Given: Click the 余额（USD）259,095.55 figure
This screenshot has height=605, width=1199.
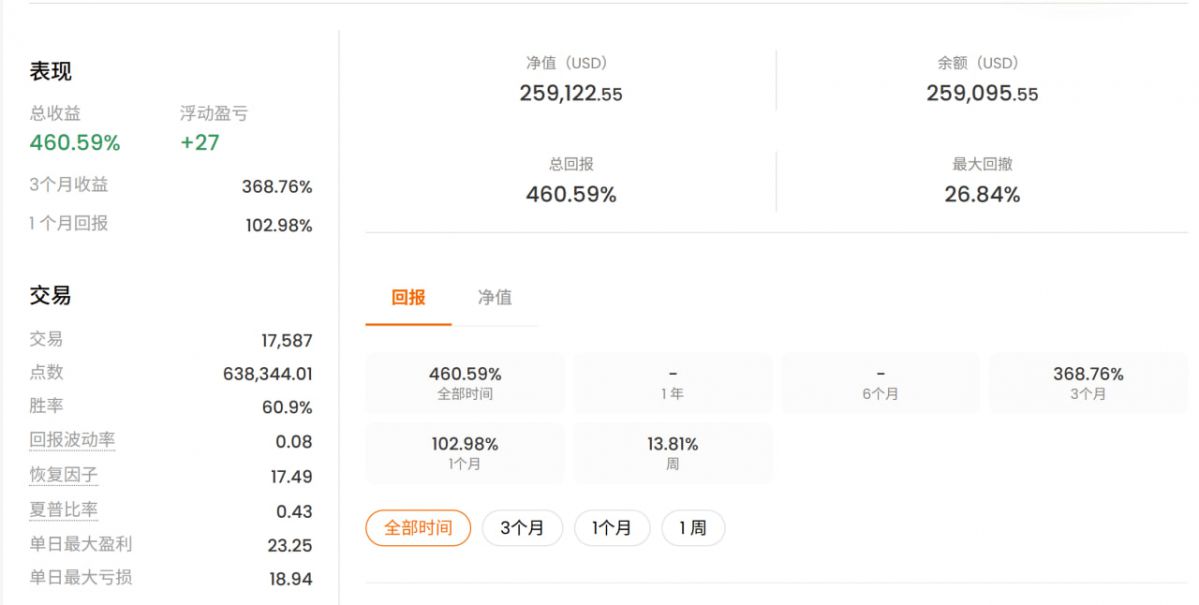Looking at the screenshot, I should (982, 93).
